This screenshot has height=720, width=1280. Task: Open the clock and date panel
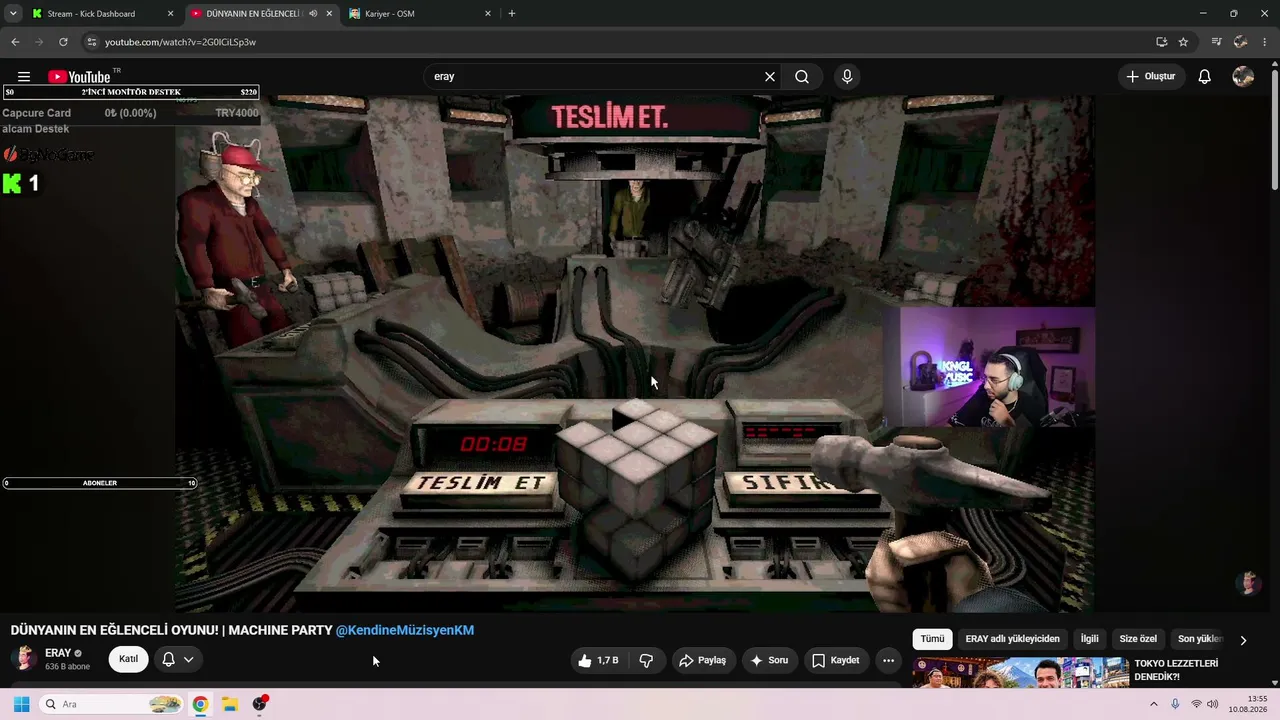[1247, 704]
